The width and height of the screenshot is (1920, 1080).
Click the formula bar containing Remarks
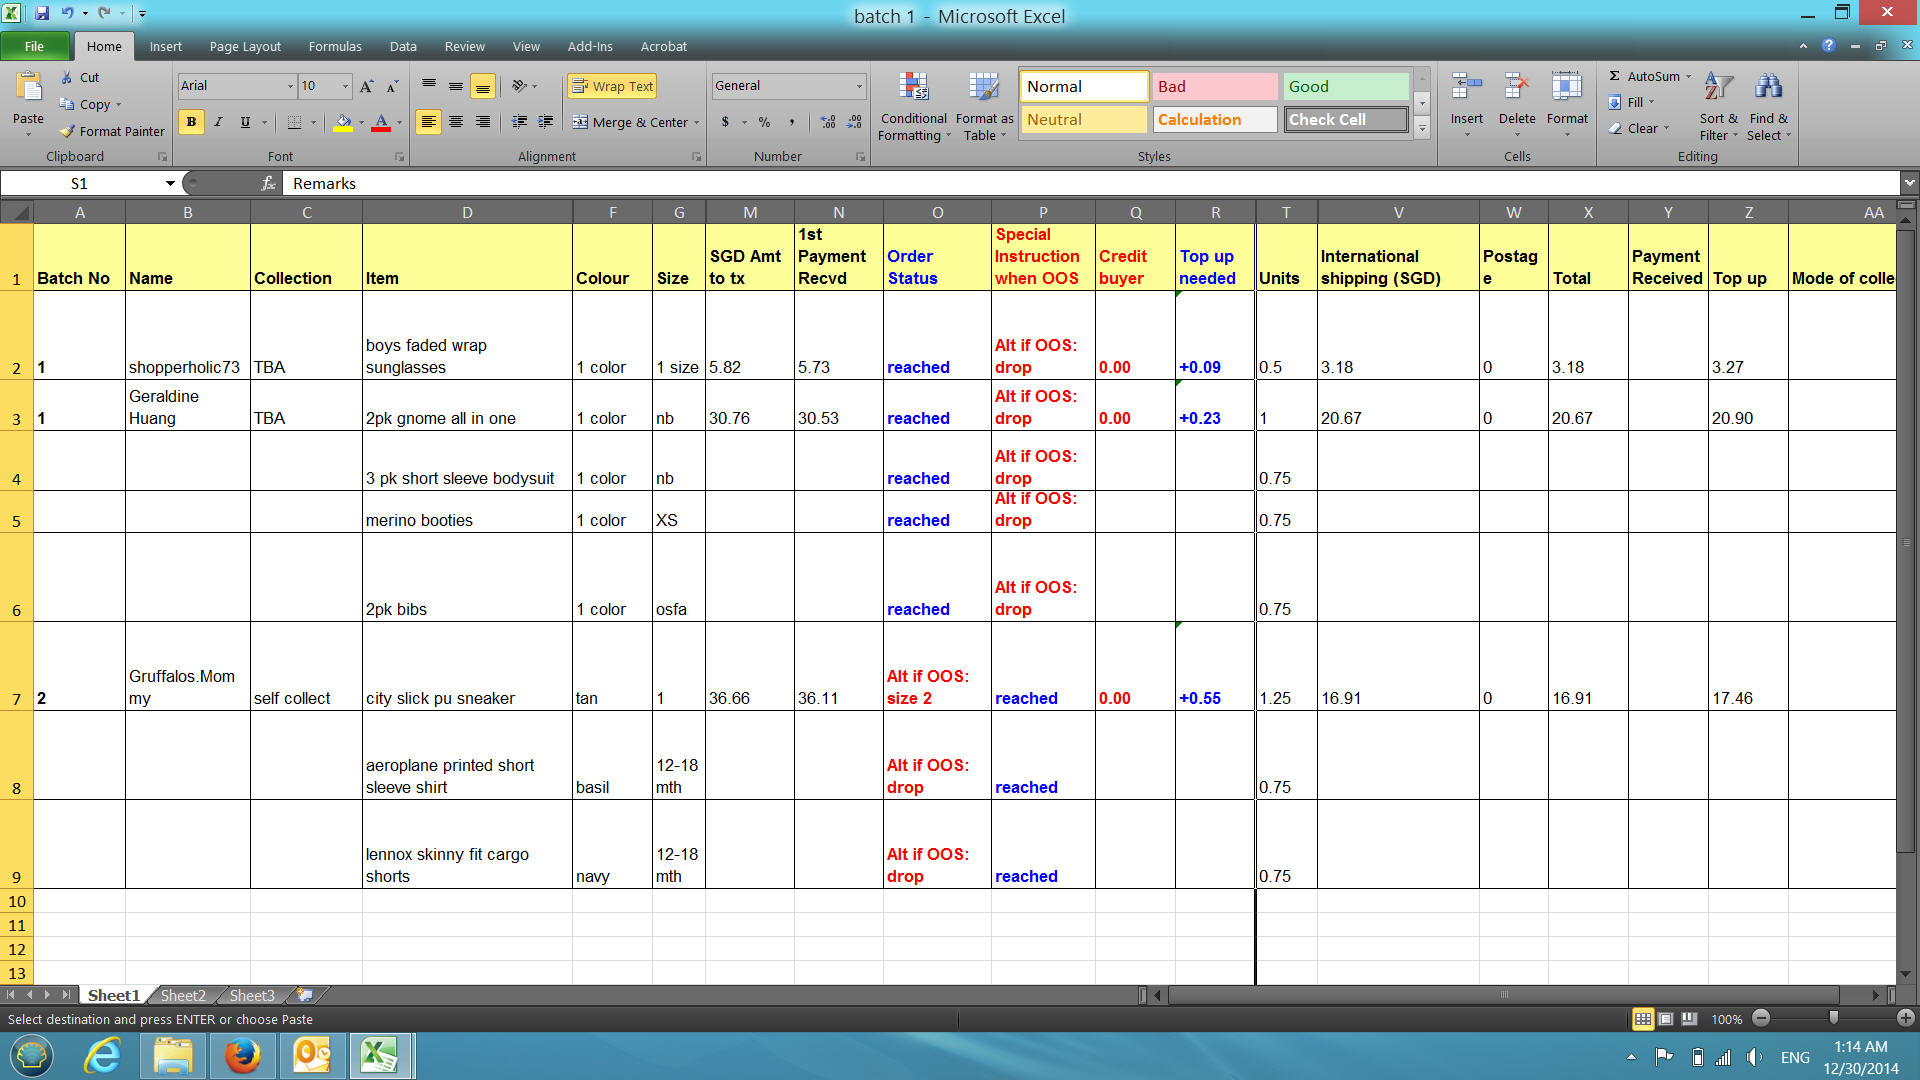click(x=1090, y=183)
